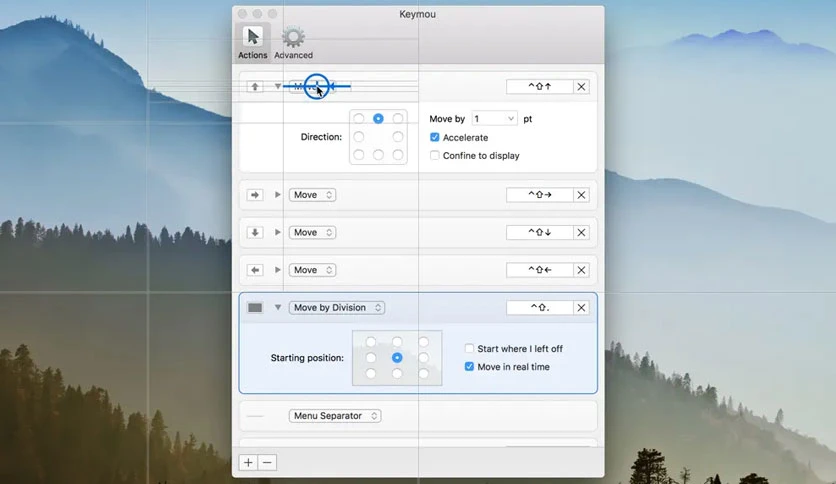Screen dimensions: 836x484
Task: Click the left arrow action icon
Action: coord(255,270)
